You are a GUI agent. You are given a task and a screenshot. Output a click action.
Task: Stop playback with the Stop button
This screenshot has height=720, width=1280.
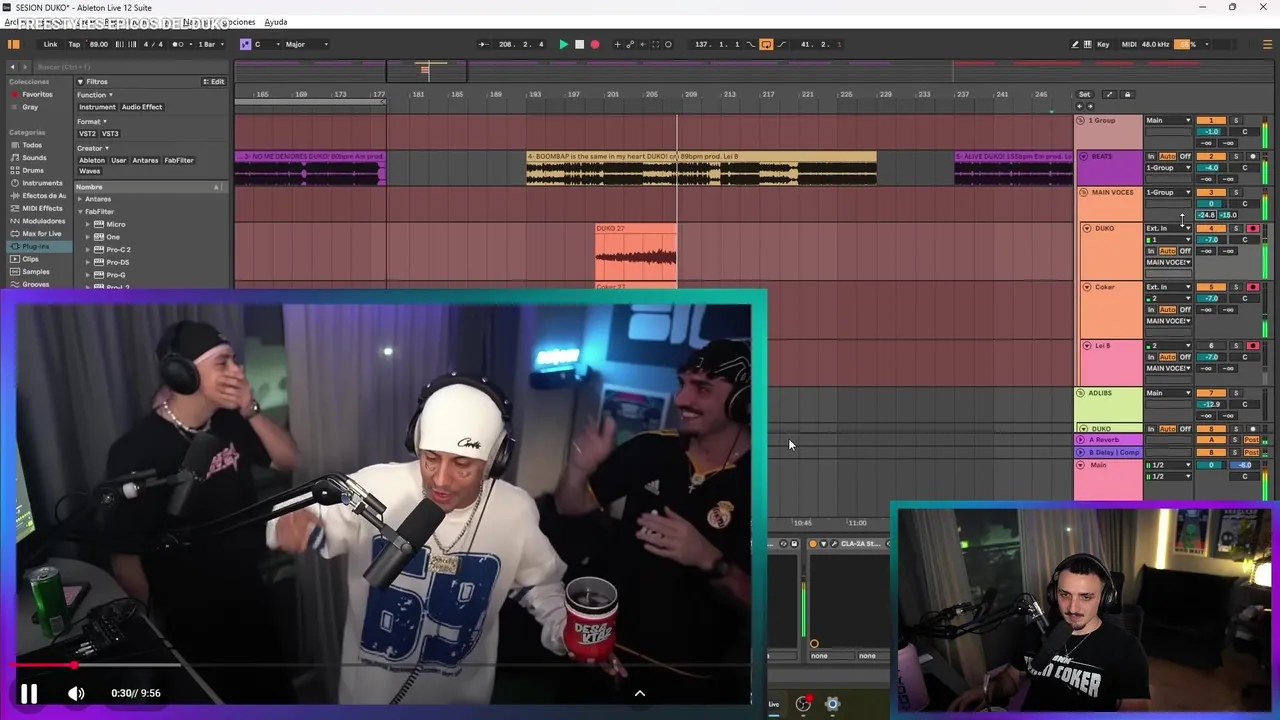(579, 44)
